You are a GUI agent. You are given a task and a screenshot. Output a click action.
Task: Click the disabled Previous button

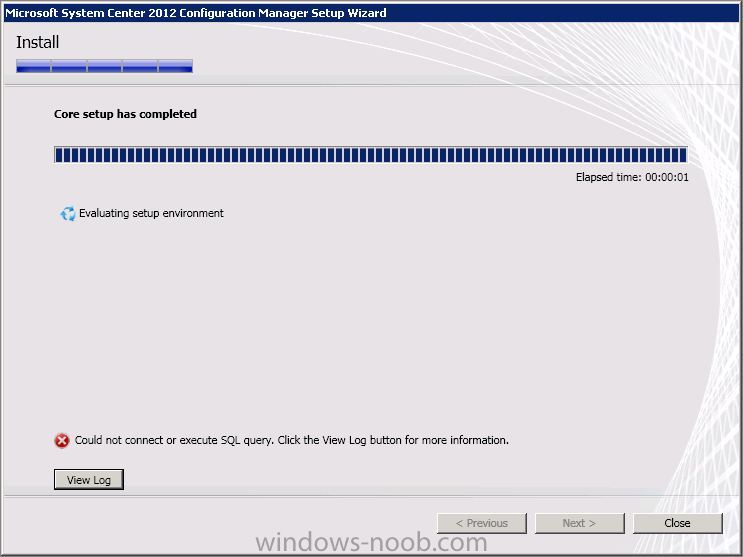(481, 523)
